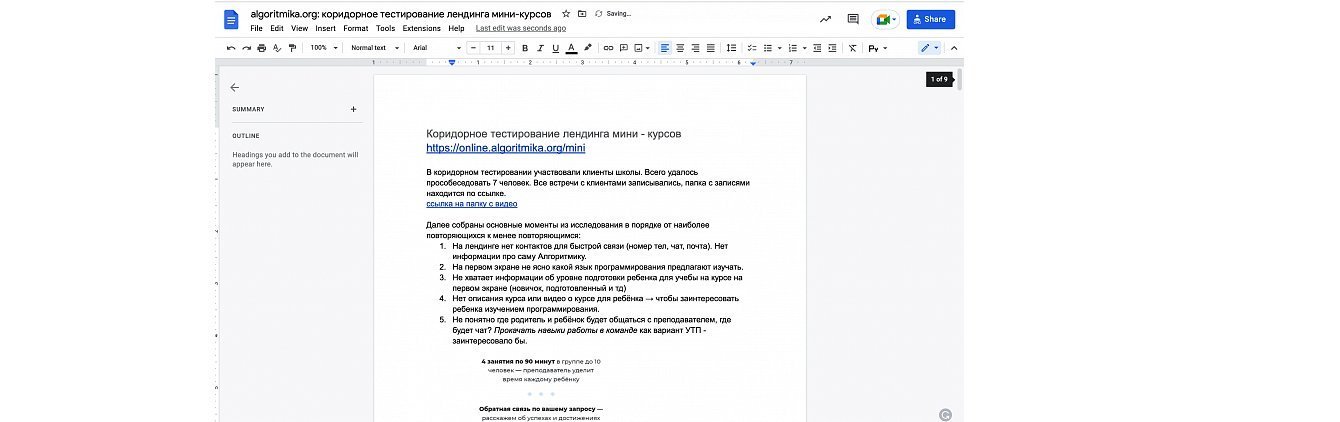Viewport: 1340px width, 422px height.
Task: Print the document
Action: pyautogui.click(x=261, y=48)
